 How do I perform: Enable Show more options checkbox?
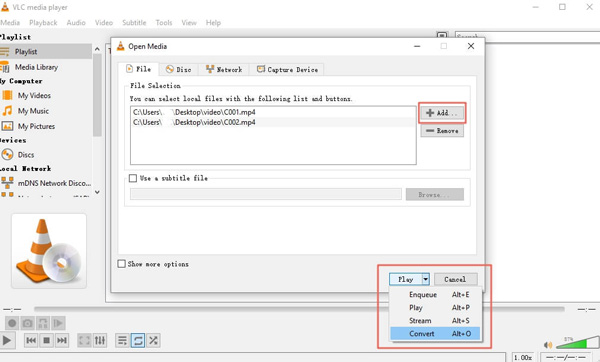[122, 264]
